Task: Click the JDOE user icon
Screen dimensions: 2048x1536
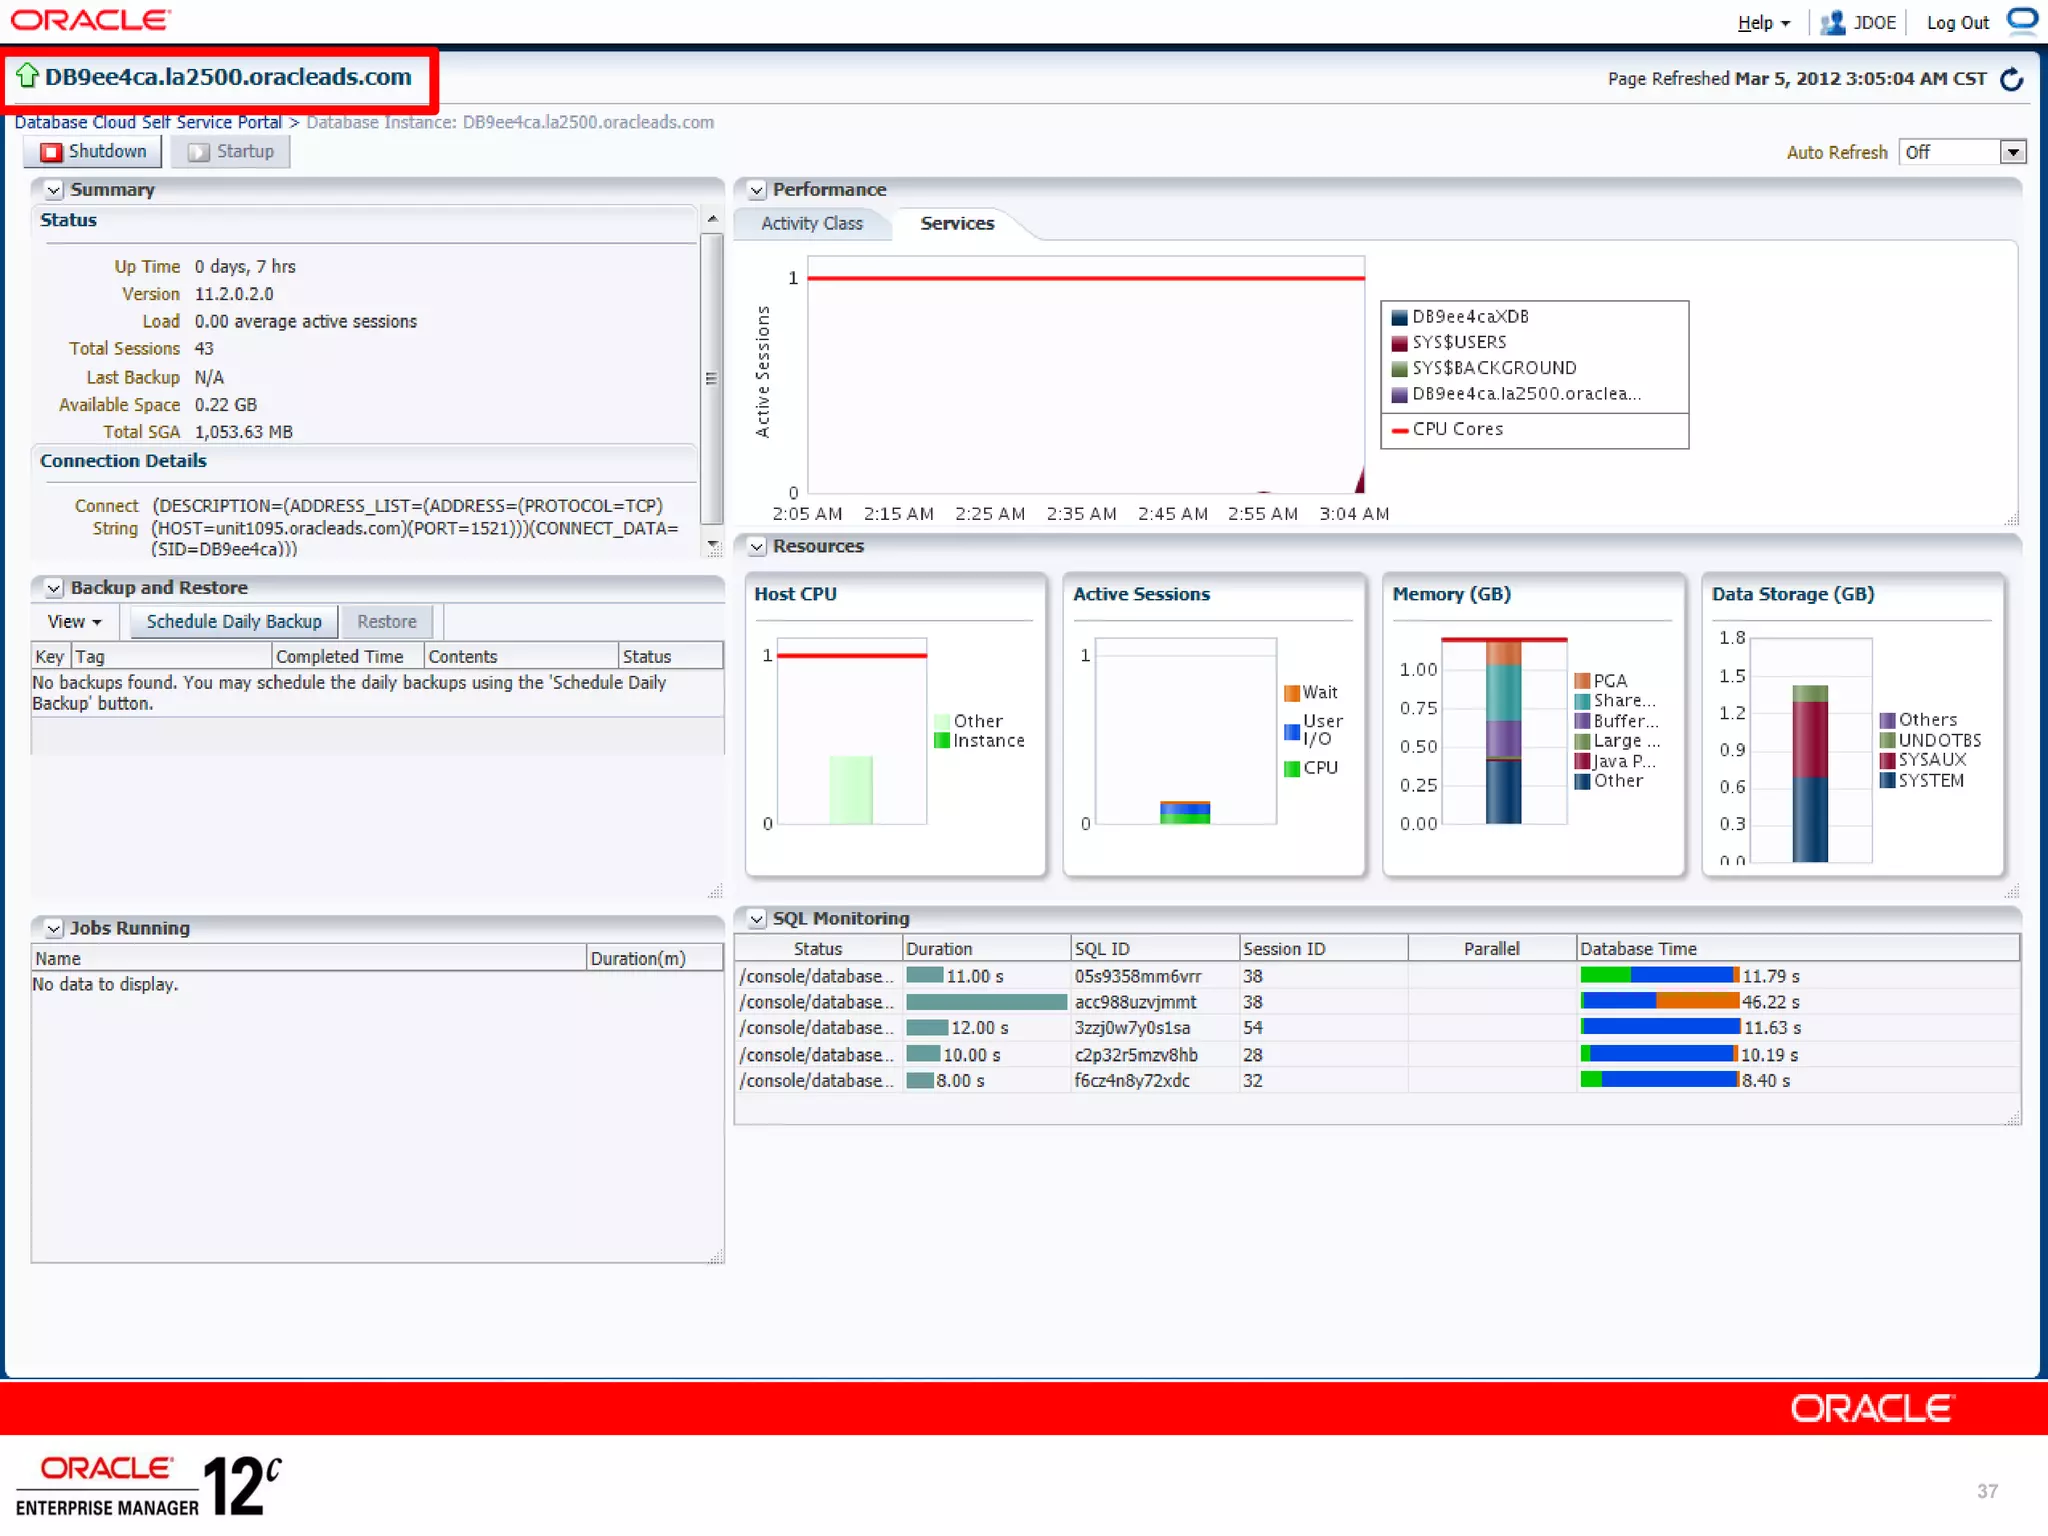Action: (x=1832, y=22)
